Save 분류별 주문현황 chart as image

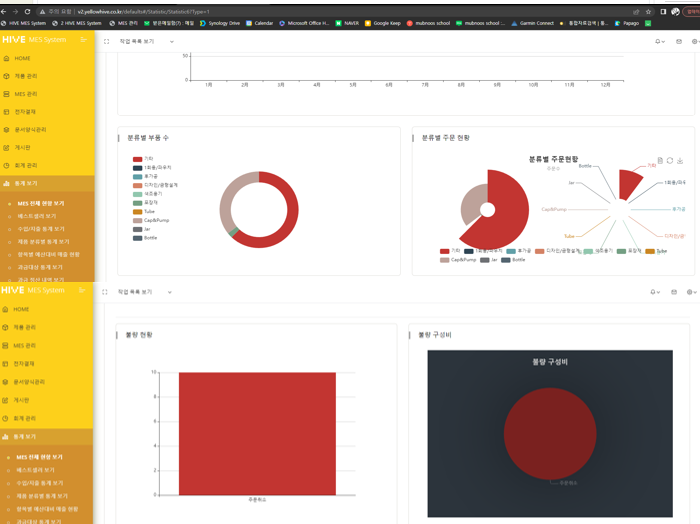tap(680, 161)
